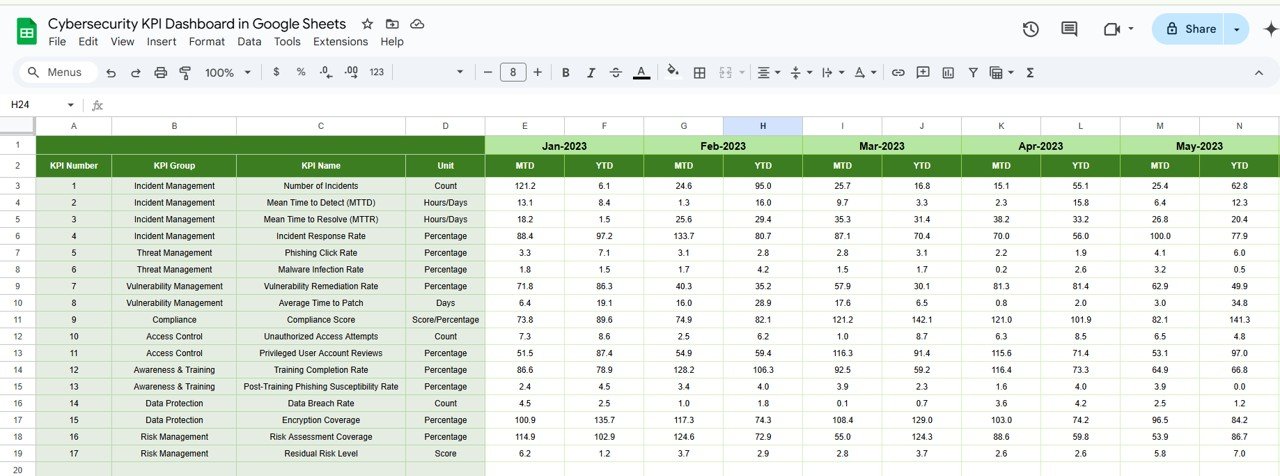Click the Jan-2023 header cell

click(565, 145)
